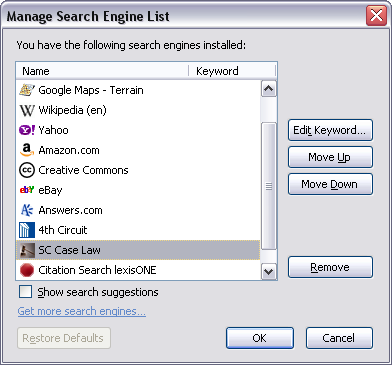Remove the selected search engine
Viewport: 392px width, 365px height.
330,267
